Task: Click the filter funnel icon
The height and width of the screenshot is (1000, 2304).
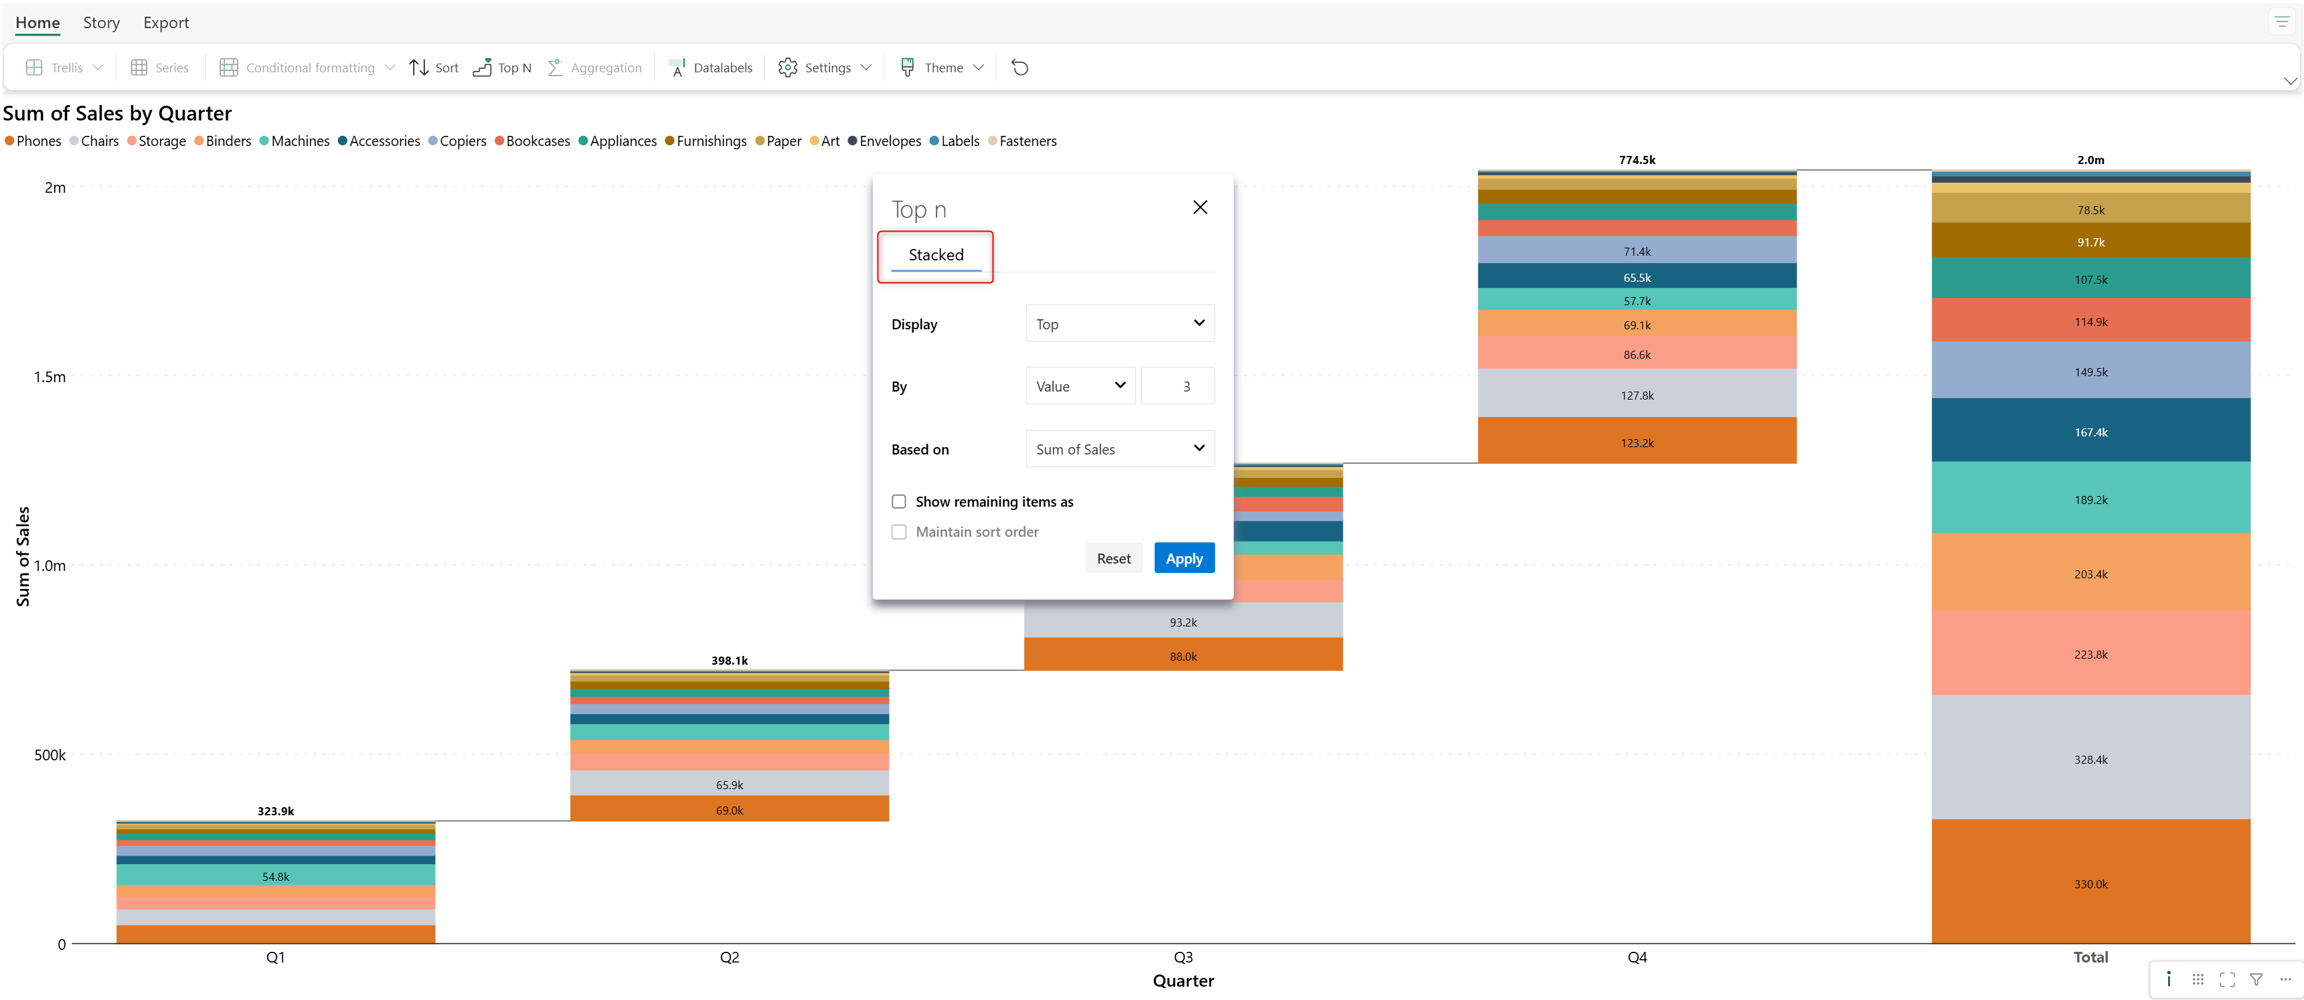Action: click(x=2256, y=980)
